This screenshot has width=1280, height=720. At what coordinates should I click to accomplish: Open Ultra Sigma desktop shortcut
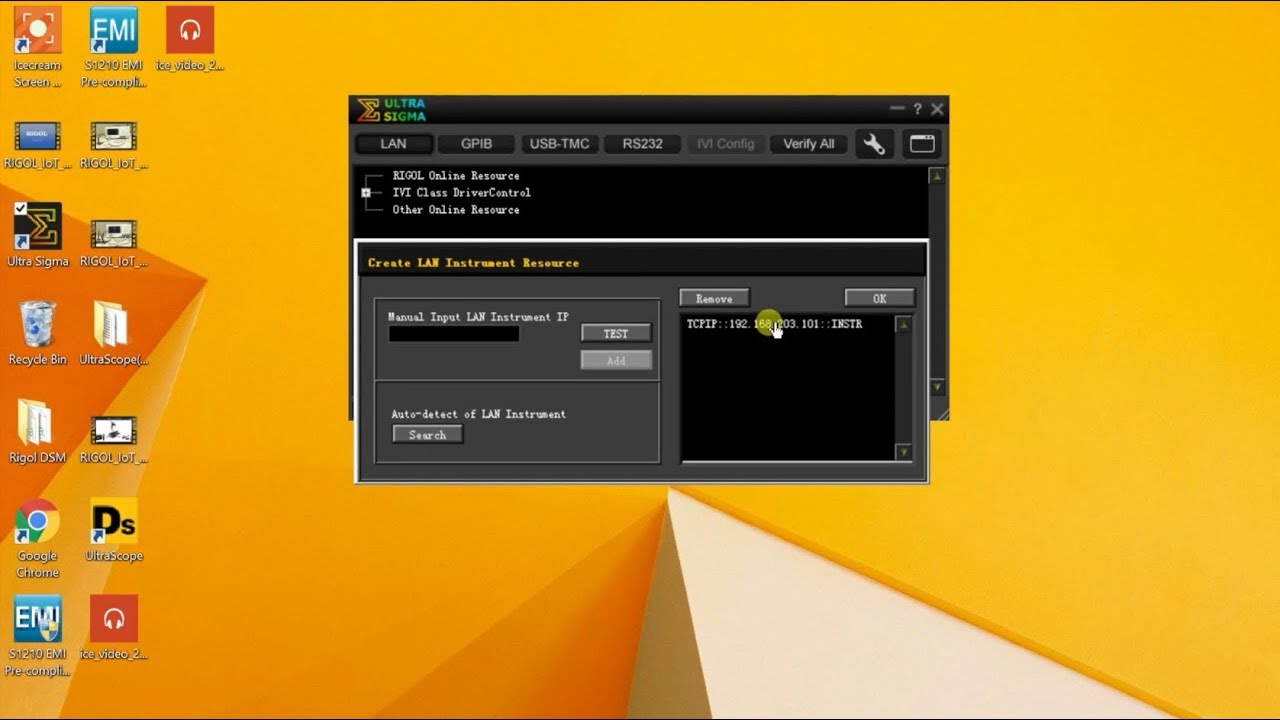coord(38,235)
